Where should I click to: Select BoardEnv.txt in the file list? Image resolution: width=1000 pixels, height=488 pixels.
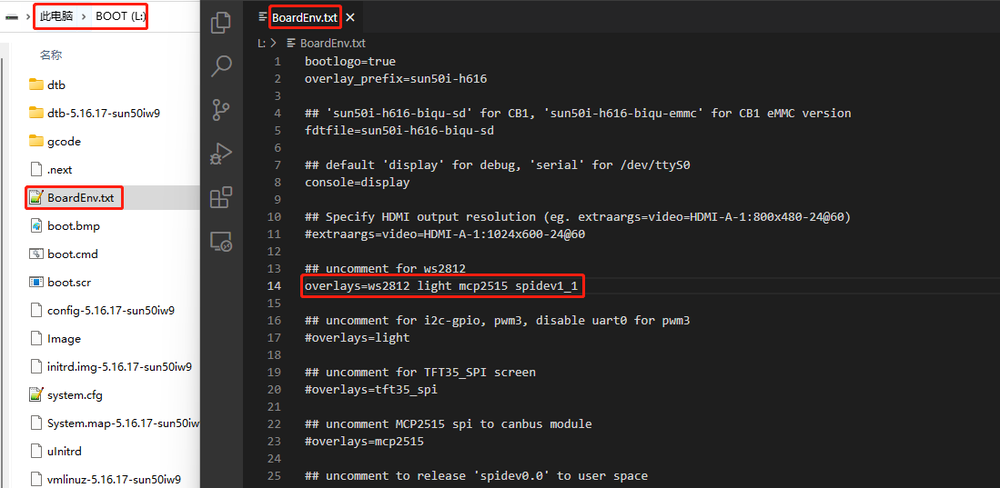(x=80, y=198)
